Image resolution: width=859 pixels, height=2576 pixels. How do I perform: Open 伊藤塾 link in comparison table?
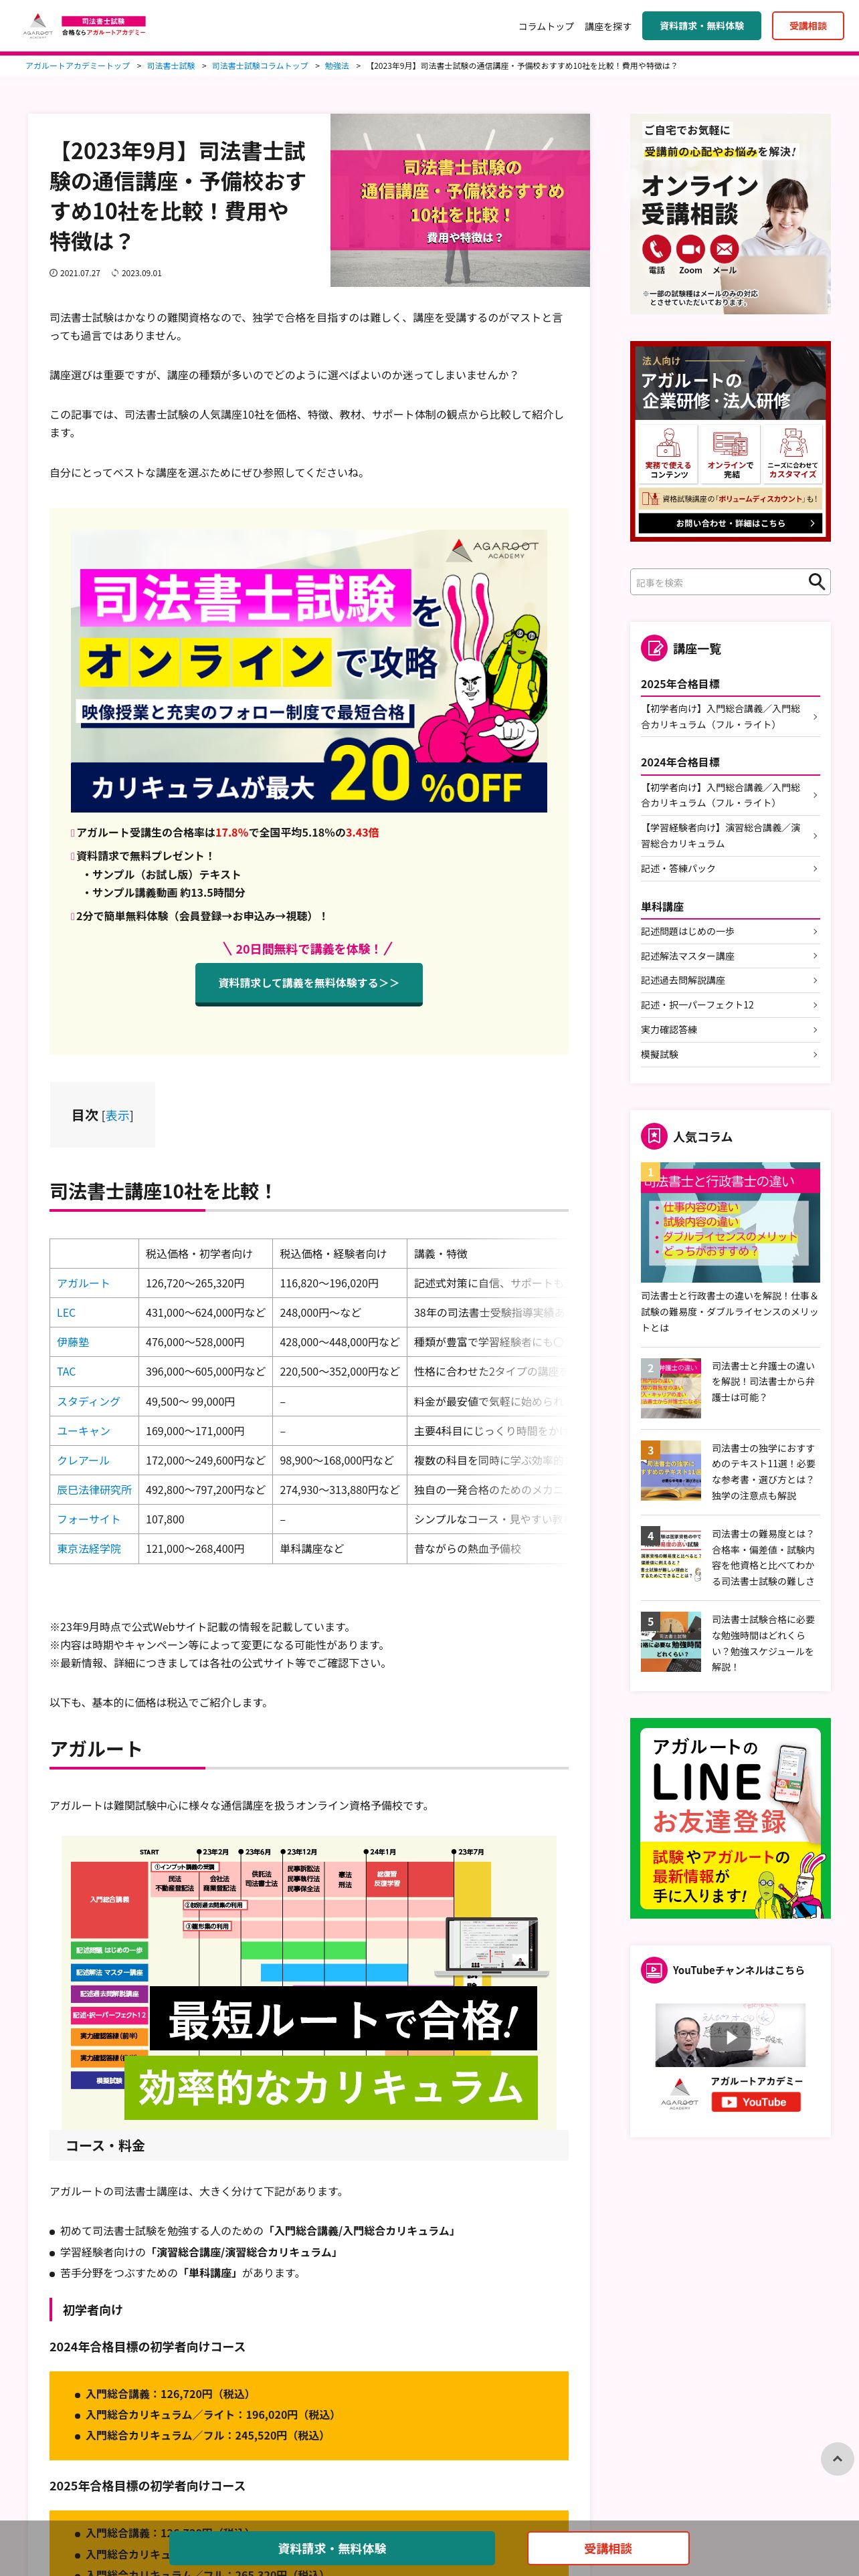click(x=73, y=1342)
